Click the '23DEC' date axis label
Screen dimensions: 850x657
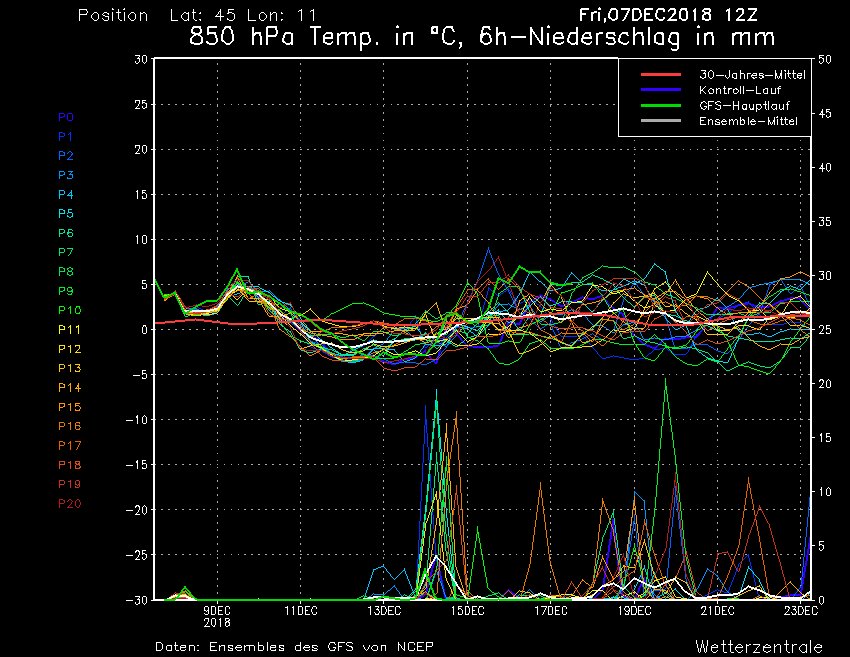801,611
